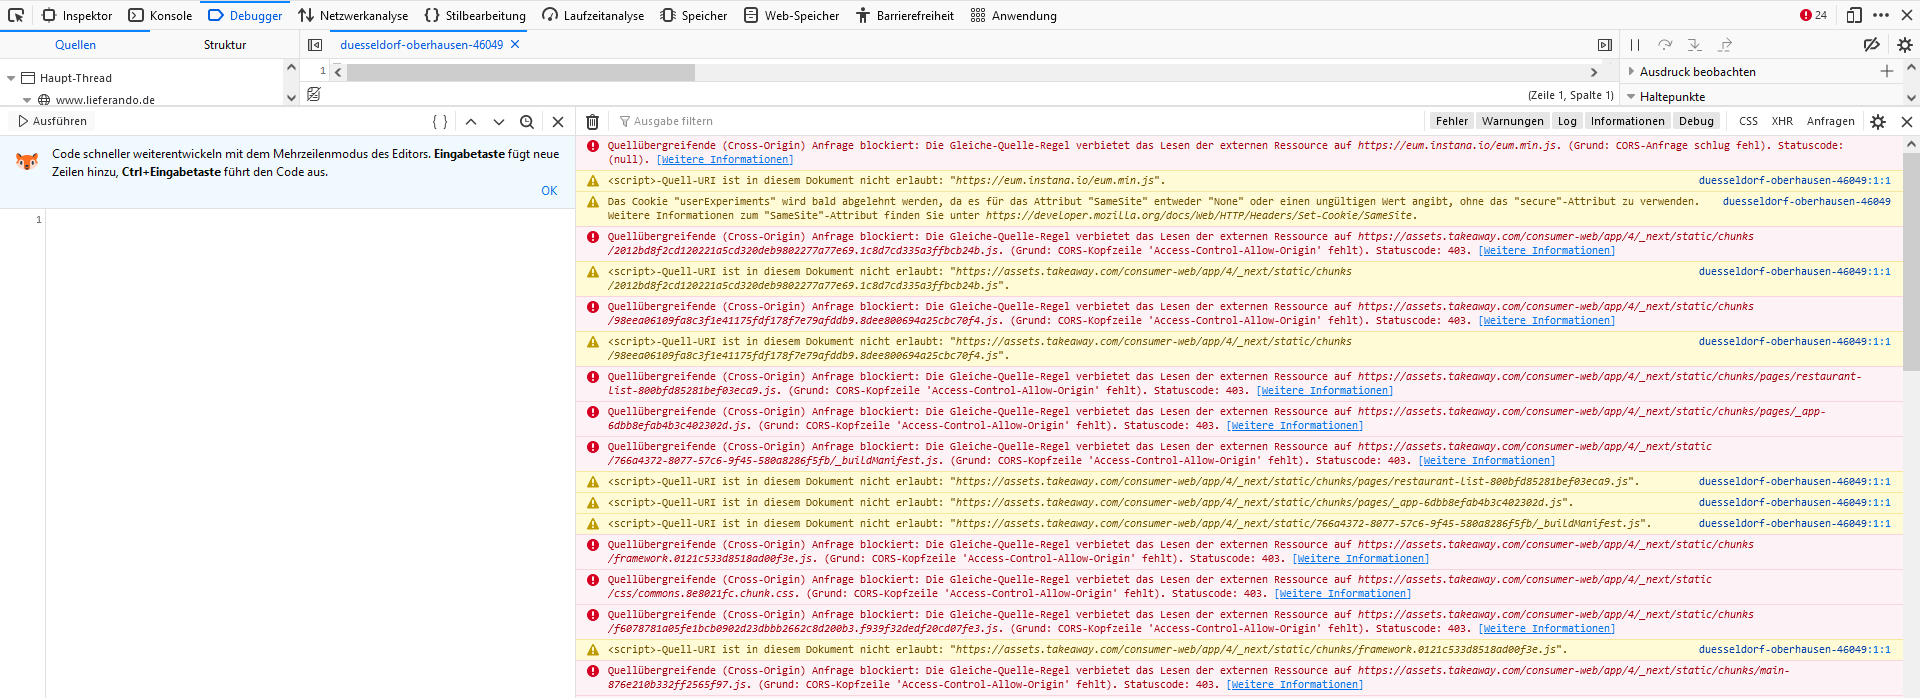Click the red error count badge 24

pos(1813,15)
